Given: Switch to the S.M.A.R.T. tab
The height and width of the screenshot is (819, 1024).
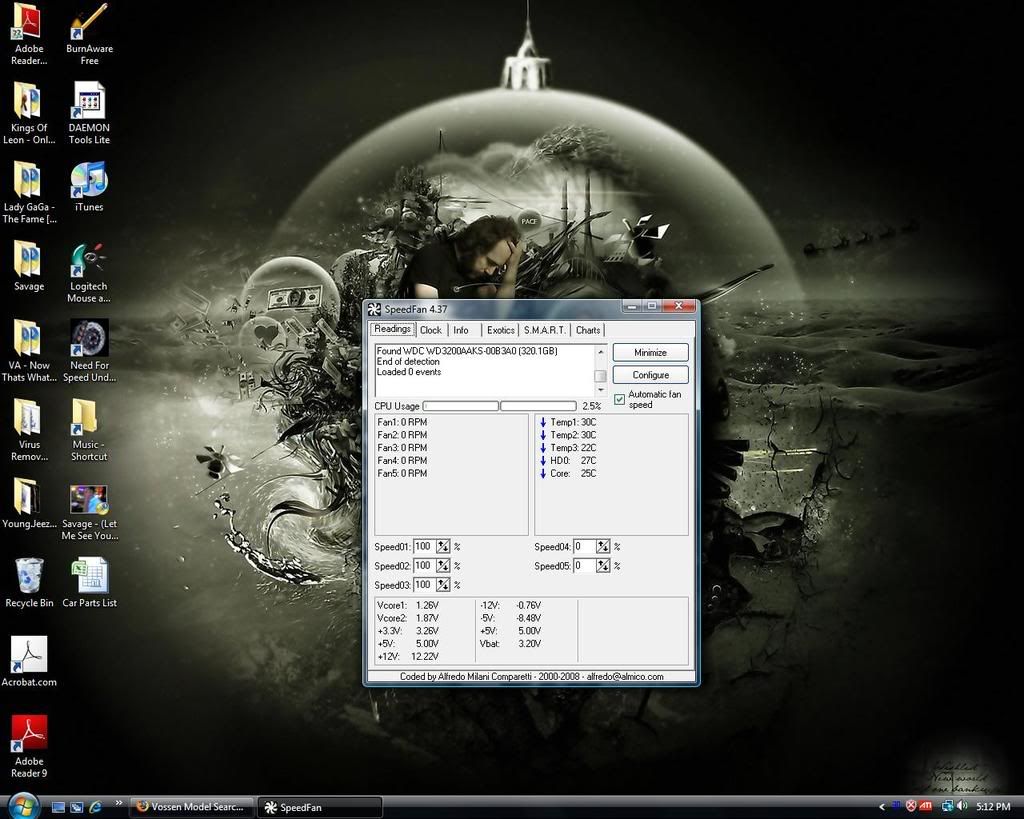Looking at the screenshot, I should click(x=545, y=330).
